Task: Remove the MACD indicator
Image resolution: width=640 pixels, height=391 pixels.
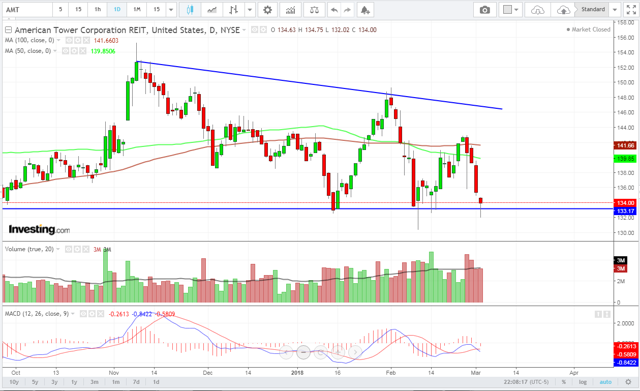Action: point(100,314)
